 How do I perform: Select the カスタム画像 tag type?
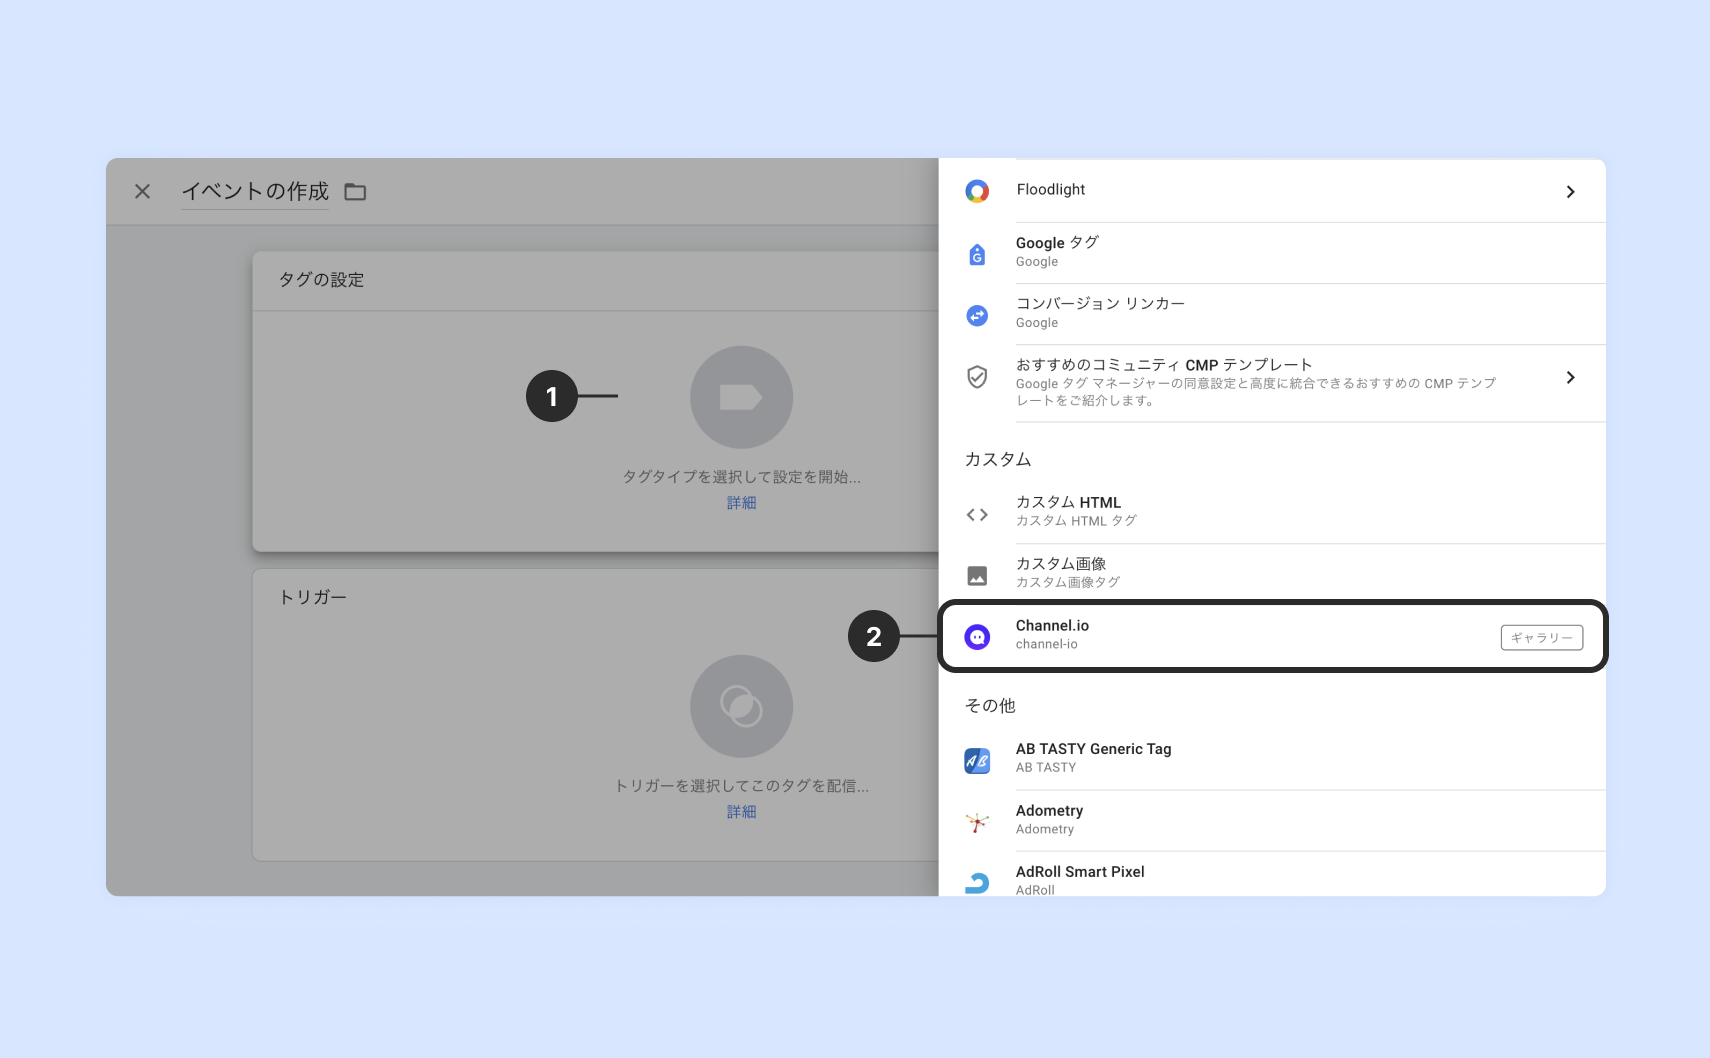[1272, 574]
